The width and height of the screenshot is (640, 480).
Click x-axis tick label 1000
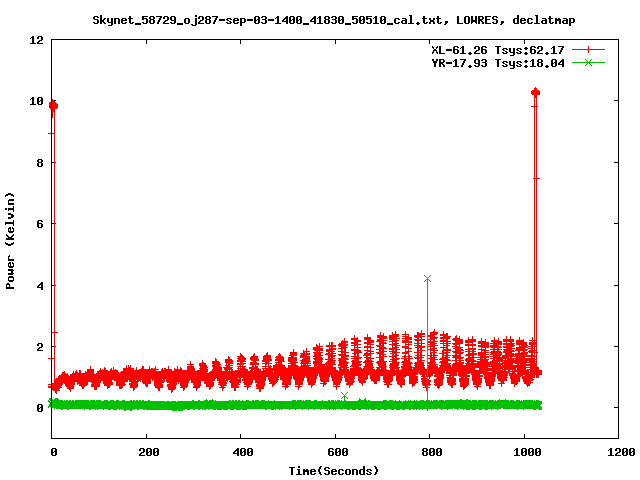[527, 452]
